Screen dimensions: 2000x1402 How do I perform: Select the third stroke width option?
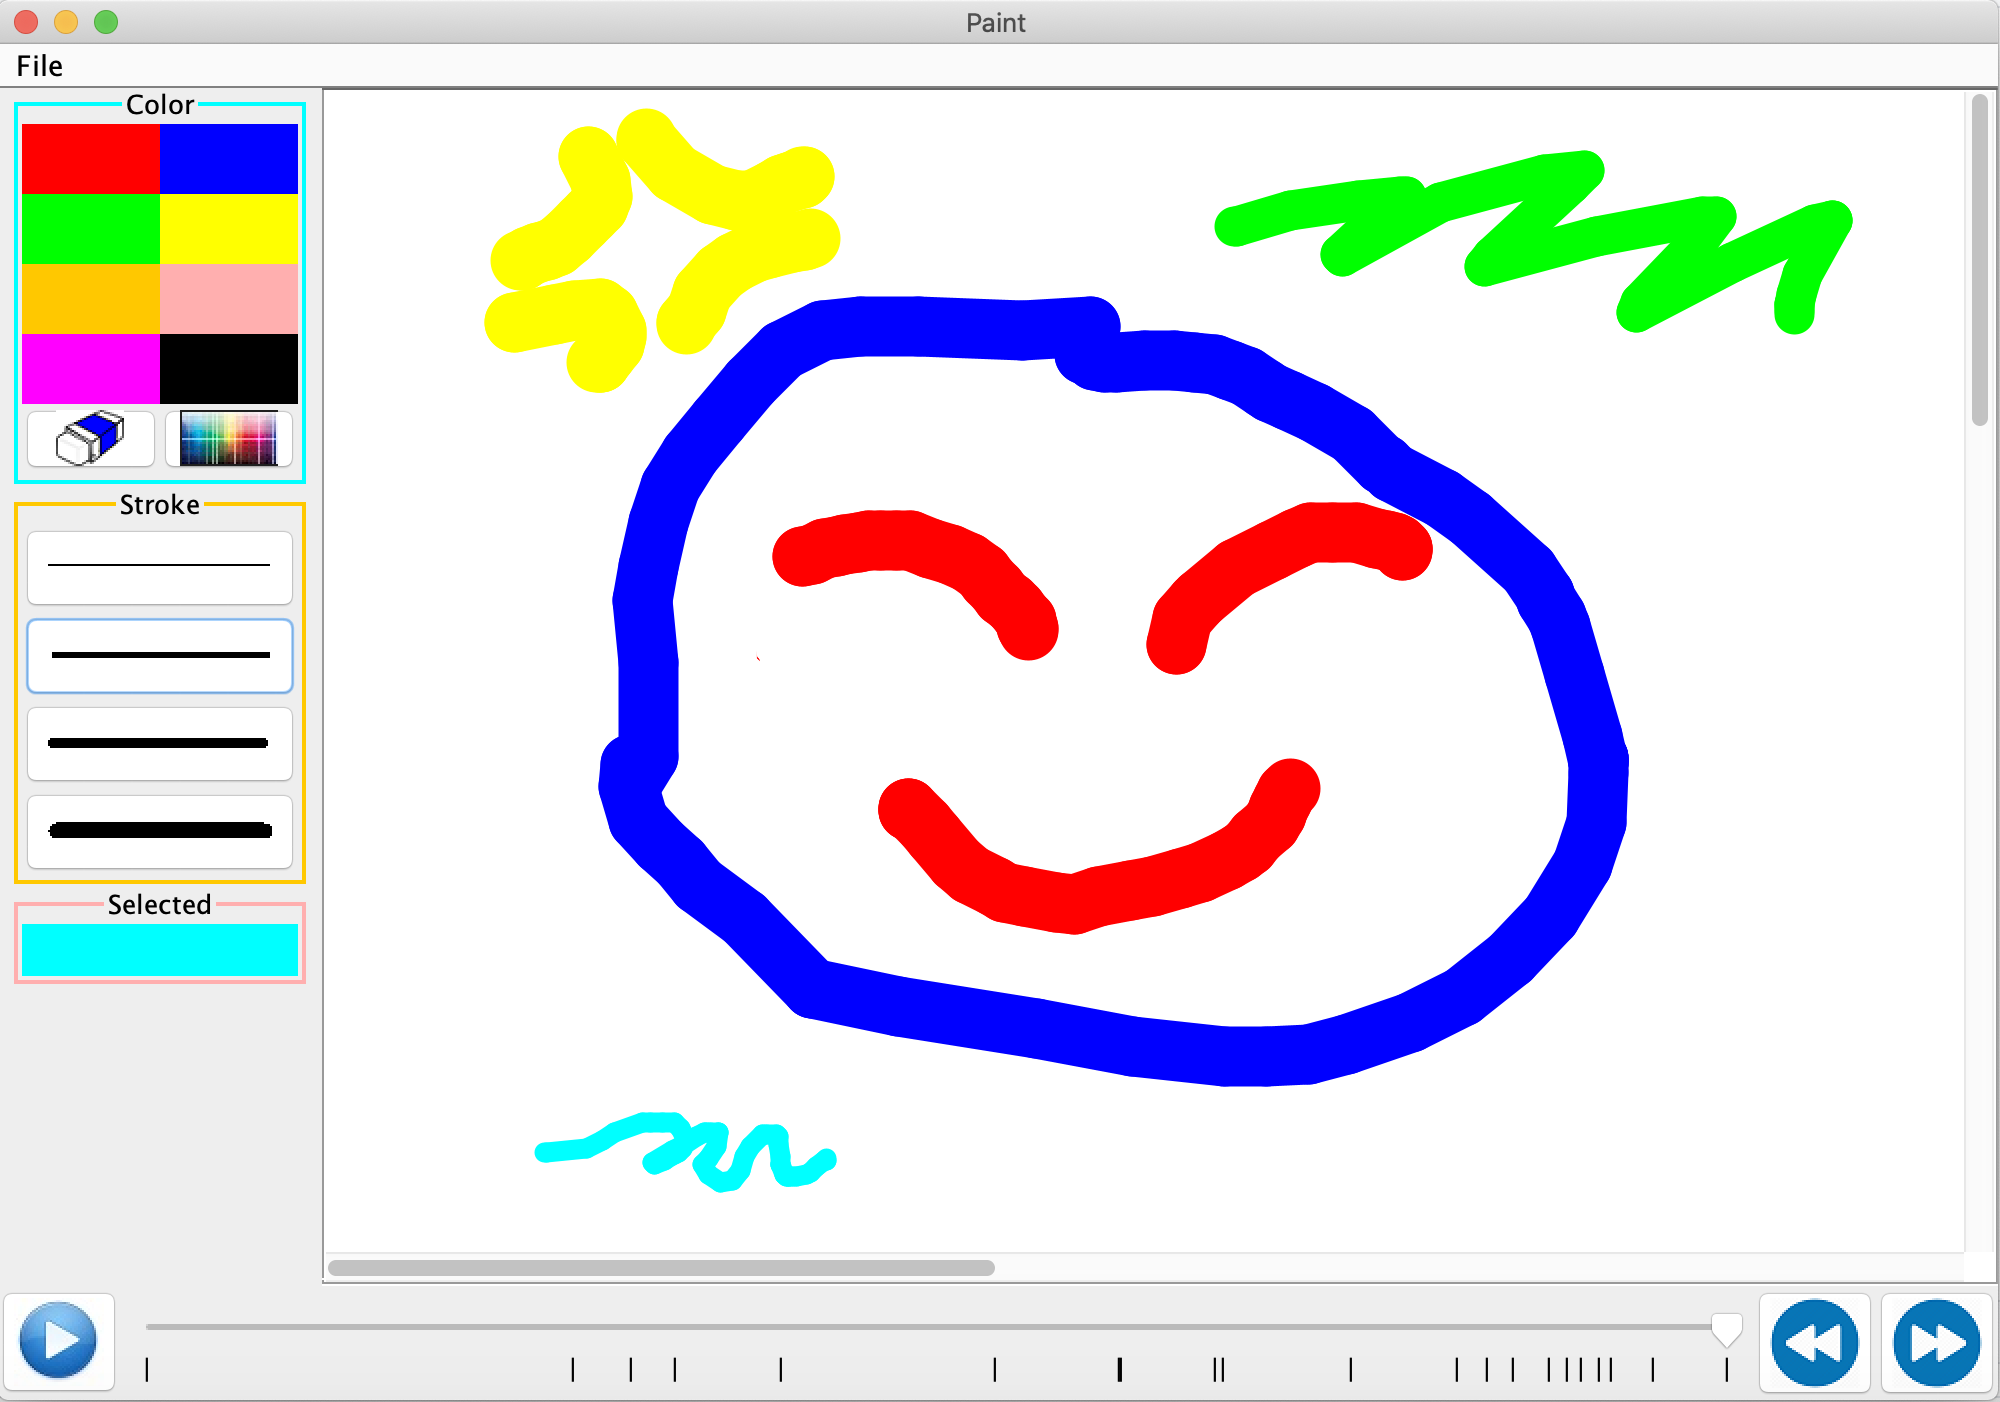pos(160,743)
